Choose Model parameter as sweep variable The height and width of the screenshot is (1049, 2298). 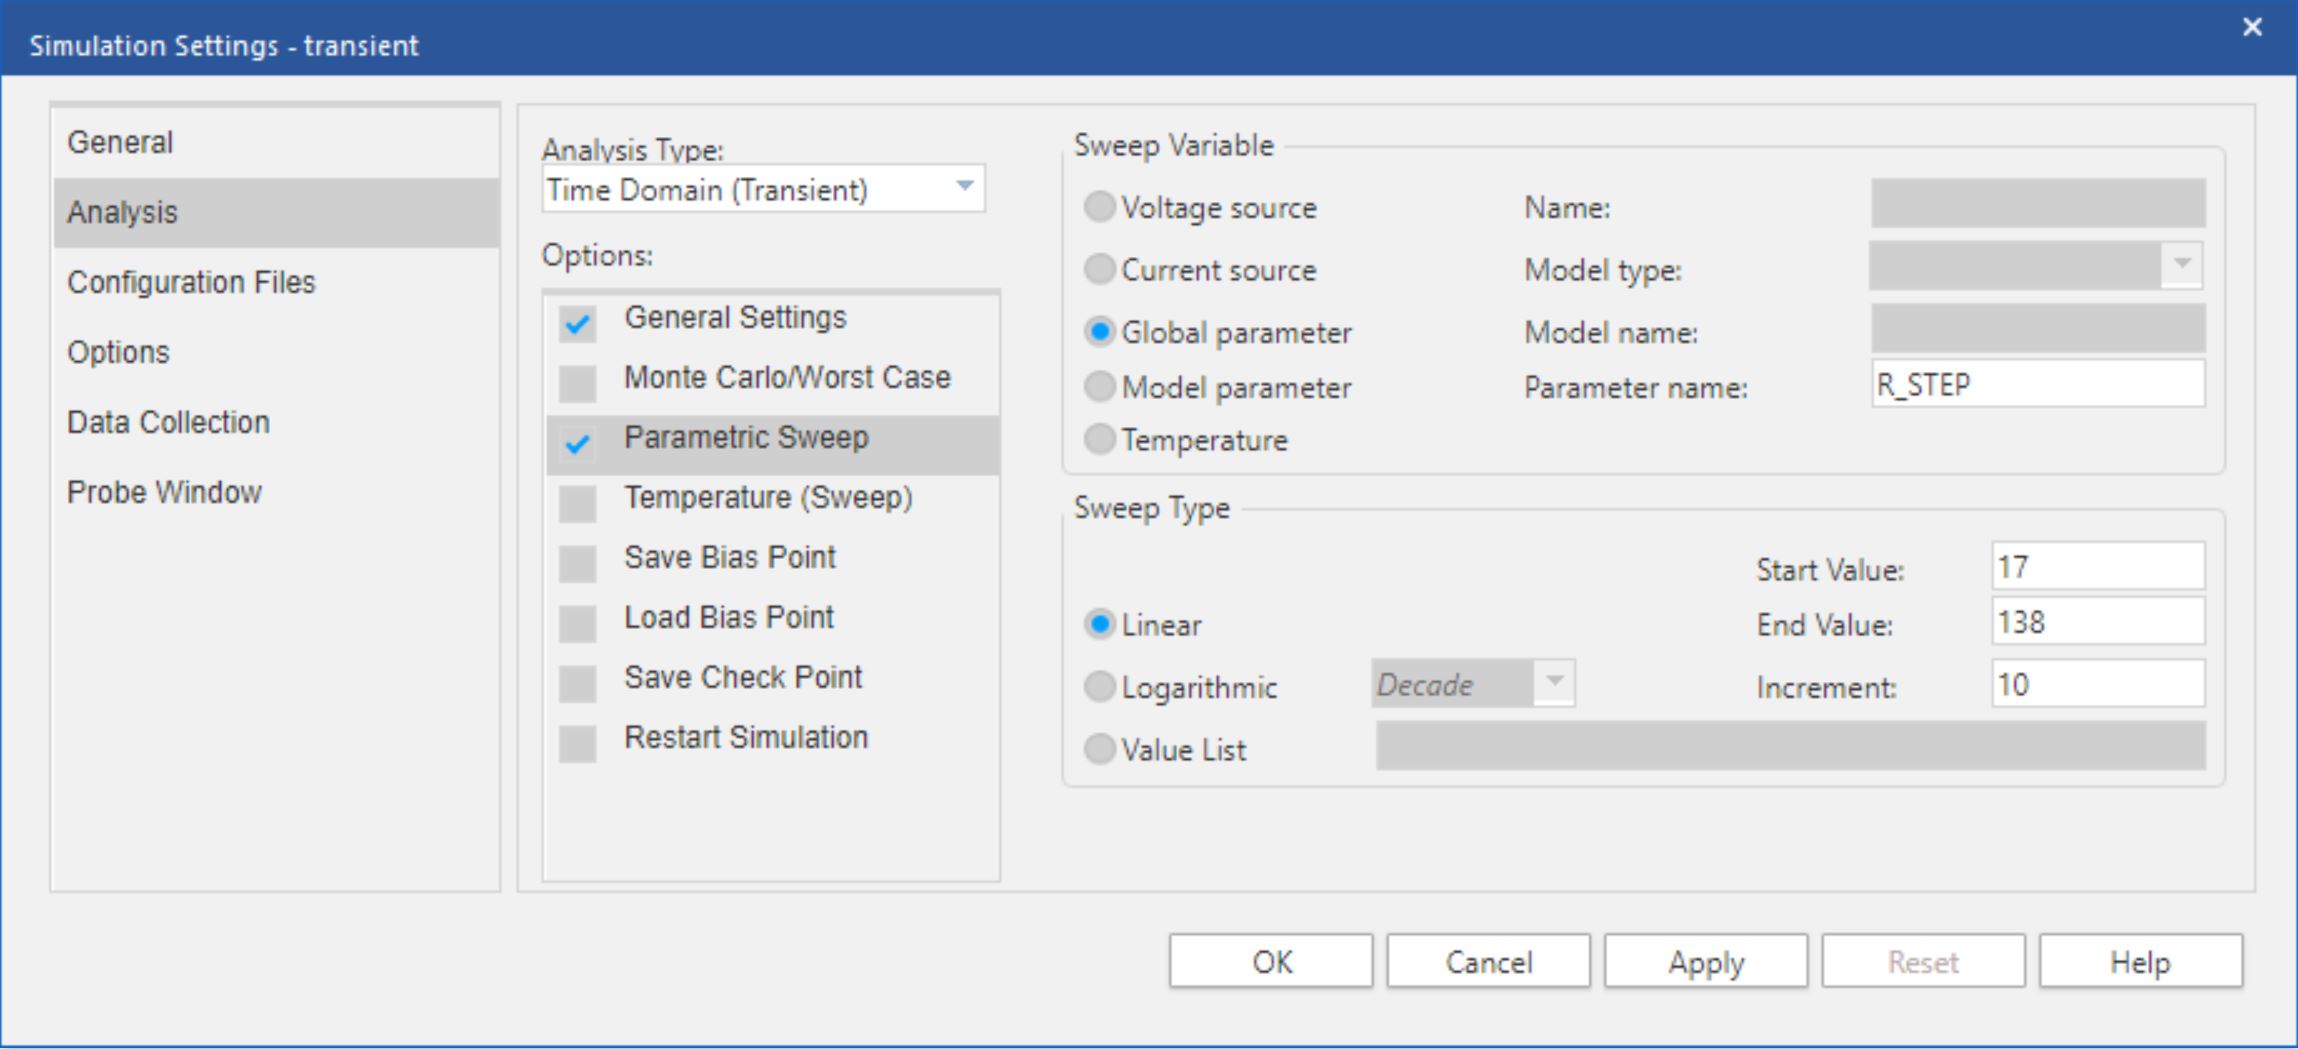click(1100, 387)
